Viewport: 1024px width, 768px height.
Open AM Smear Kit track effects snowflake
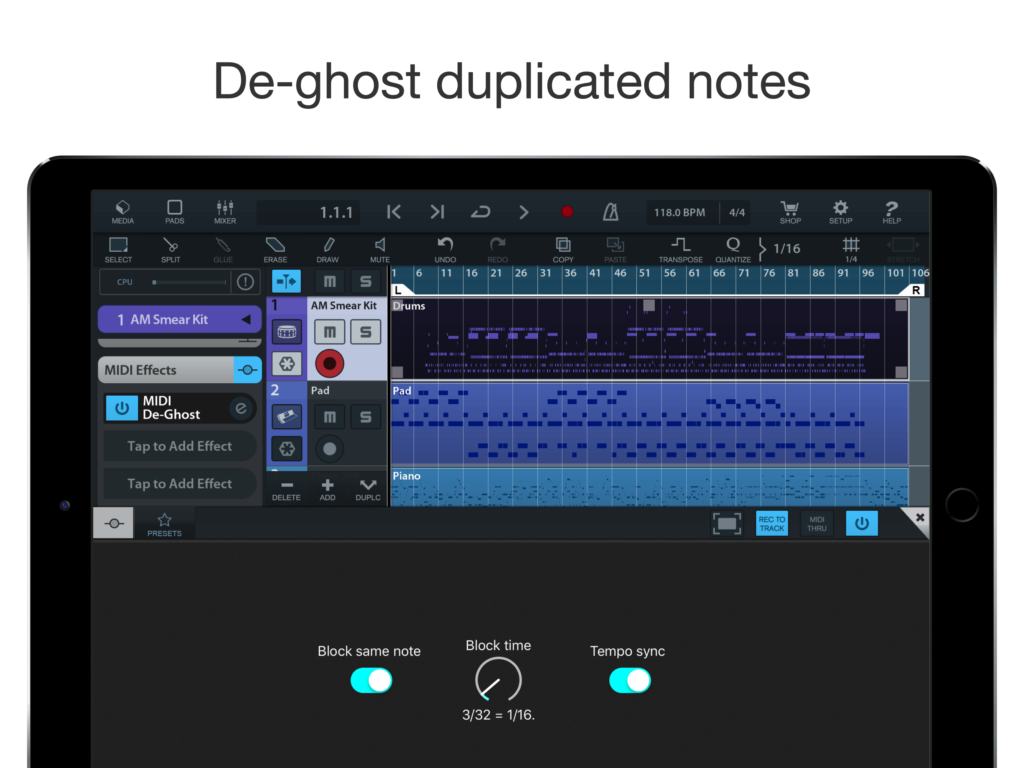click(x=287, y=364)
